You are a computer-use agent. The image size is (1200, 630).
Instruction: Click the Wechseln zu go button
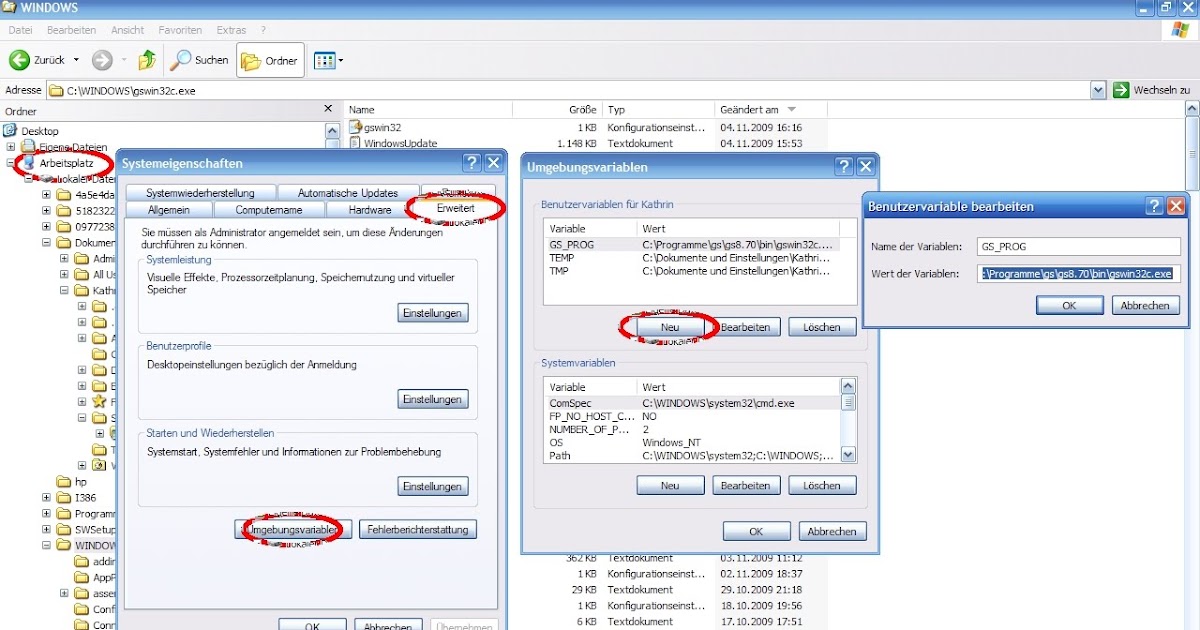(x=1151, y=90)
